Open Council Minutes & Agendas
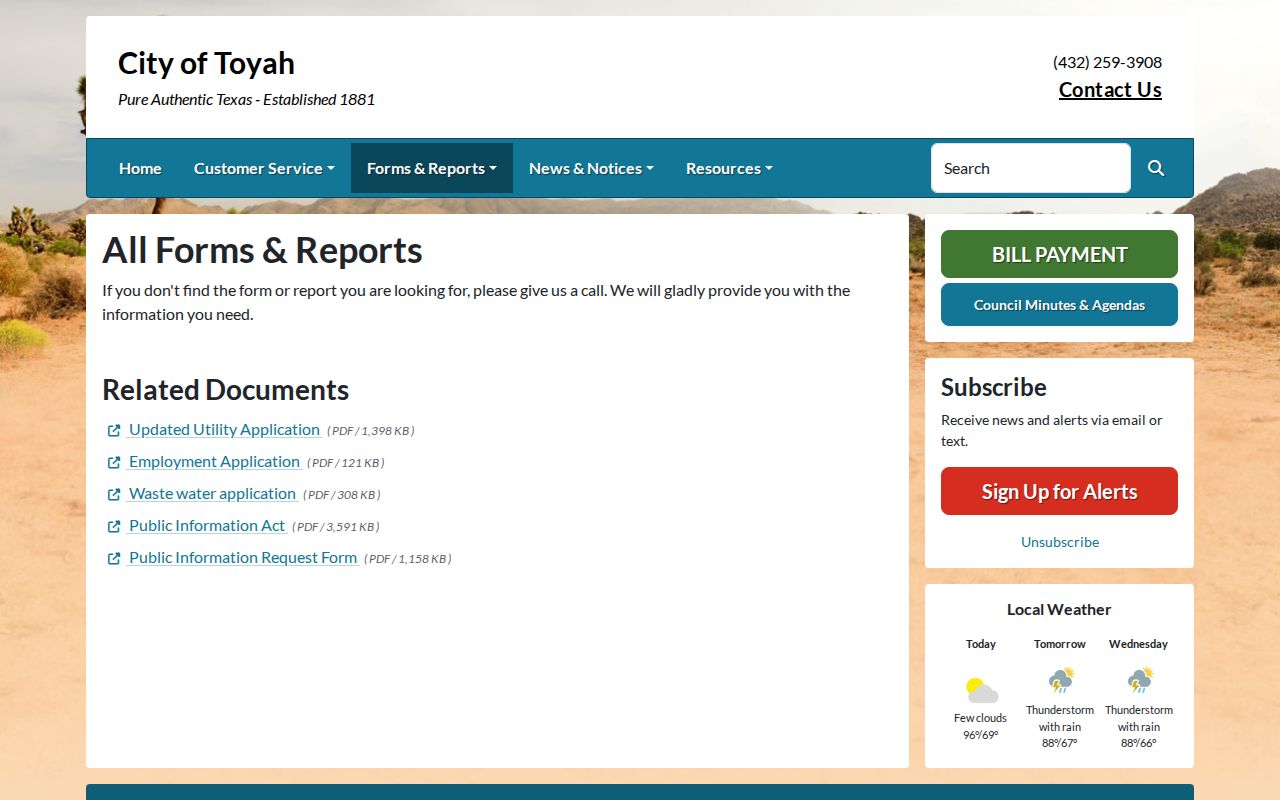Image resolution: width=1280 pixels, height=800 pixels. coord(1059,305)
